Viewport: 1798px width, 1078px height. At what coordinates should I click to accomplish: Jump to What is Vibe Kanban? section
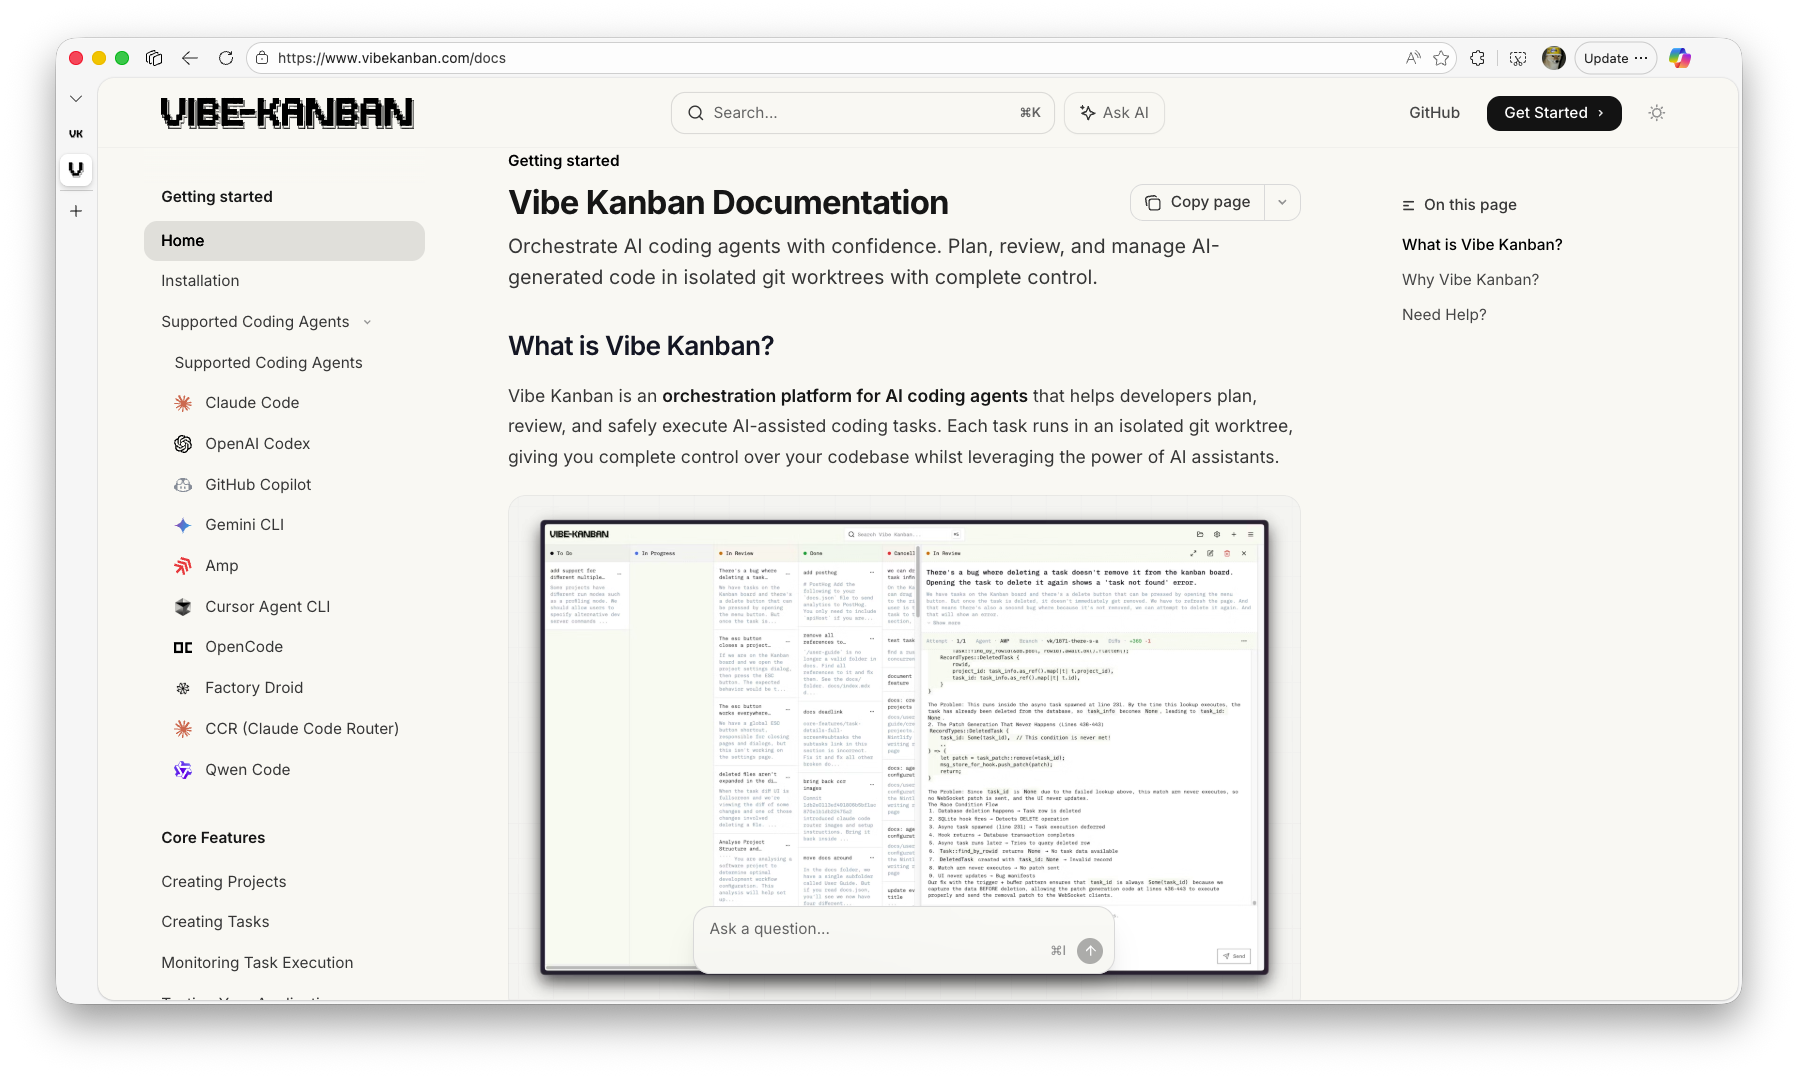(x=1482, y=245)
